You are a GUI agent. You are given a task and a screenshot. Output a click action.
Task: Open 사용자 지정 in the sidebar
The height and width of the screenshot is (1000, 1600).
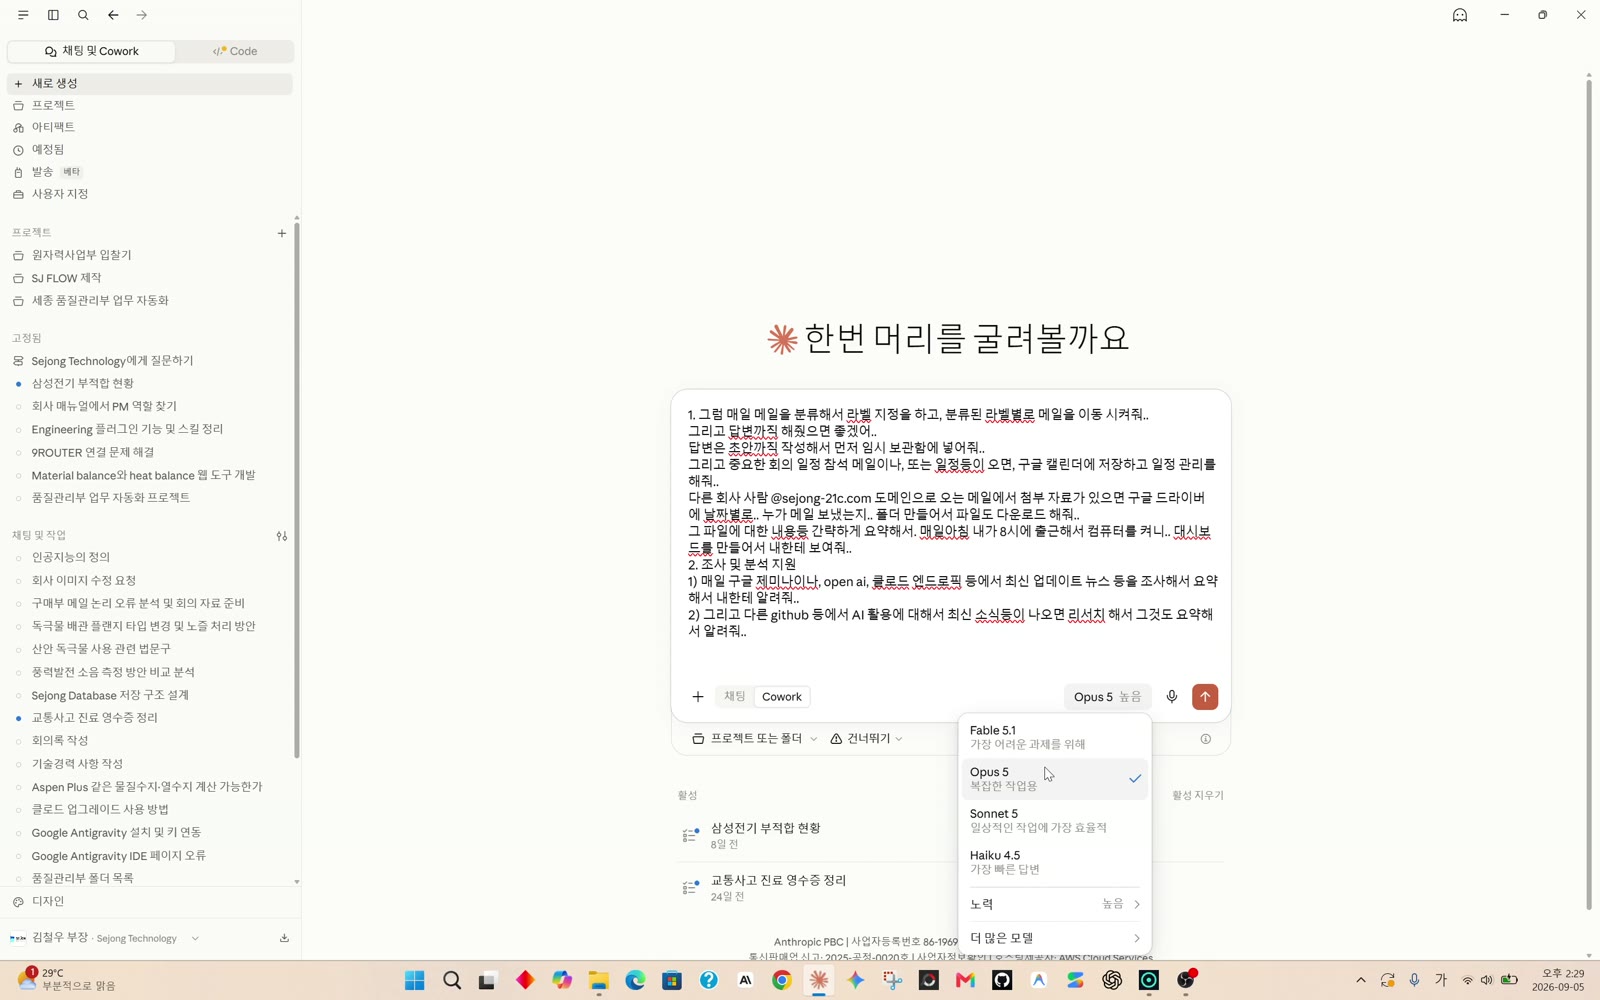tap(150, 194)
